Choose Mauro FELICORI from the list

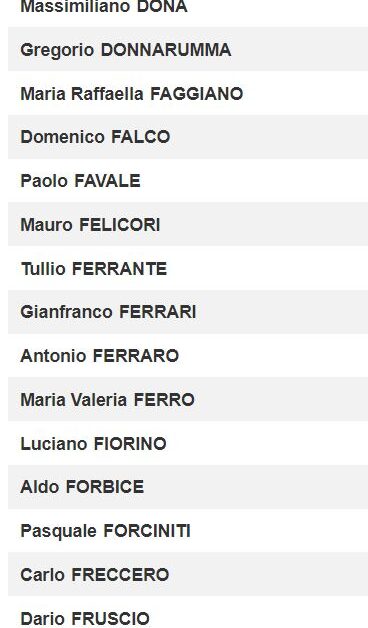[90, 225]
